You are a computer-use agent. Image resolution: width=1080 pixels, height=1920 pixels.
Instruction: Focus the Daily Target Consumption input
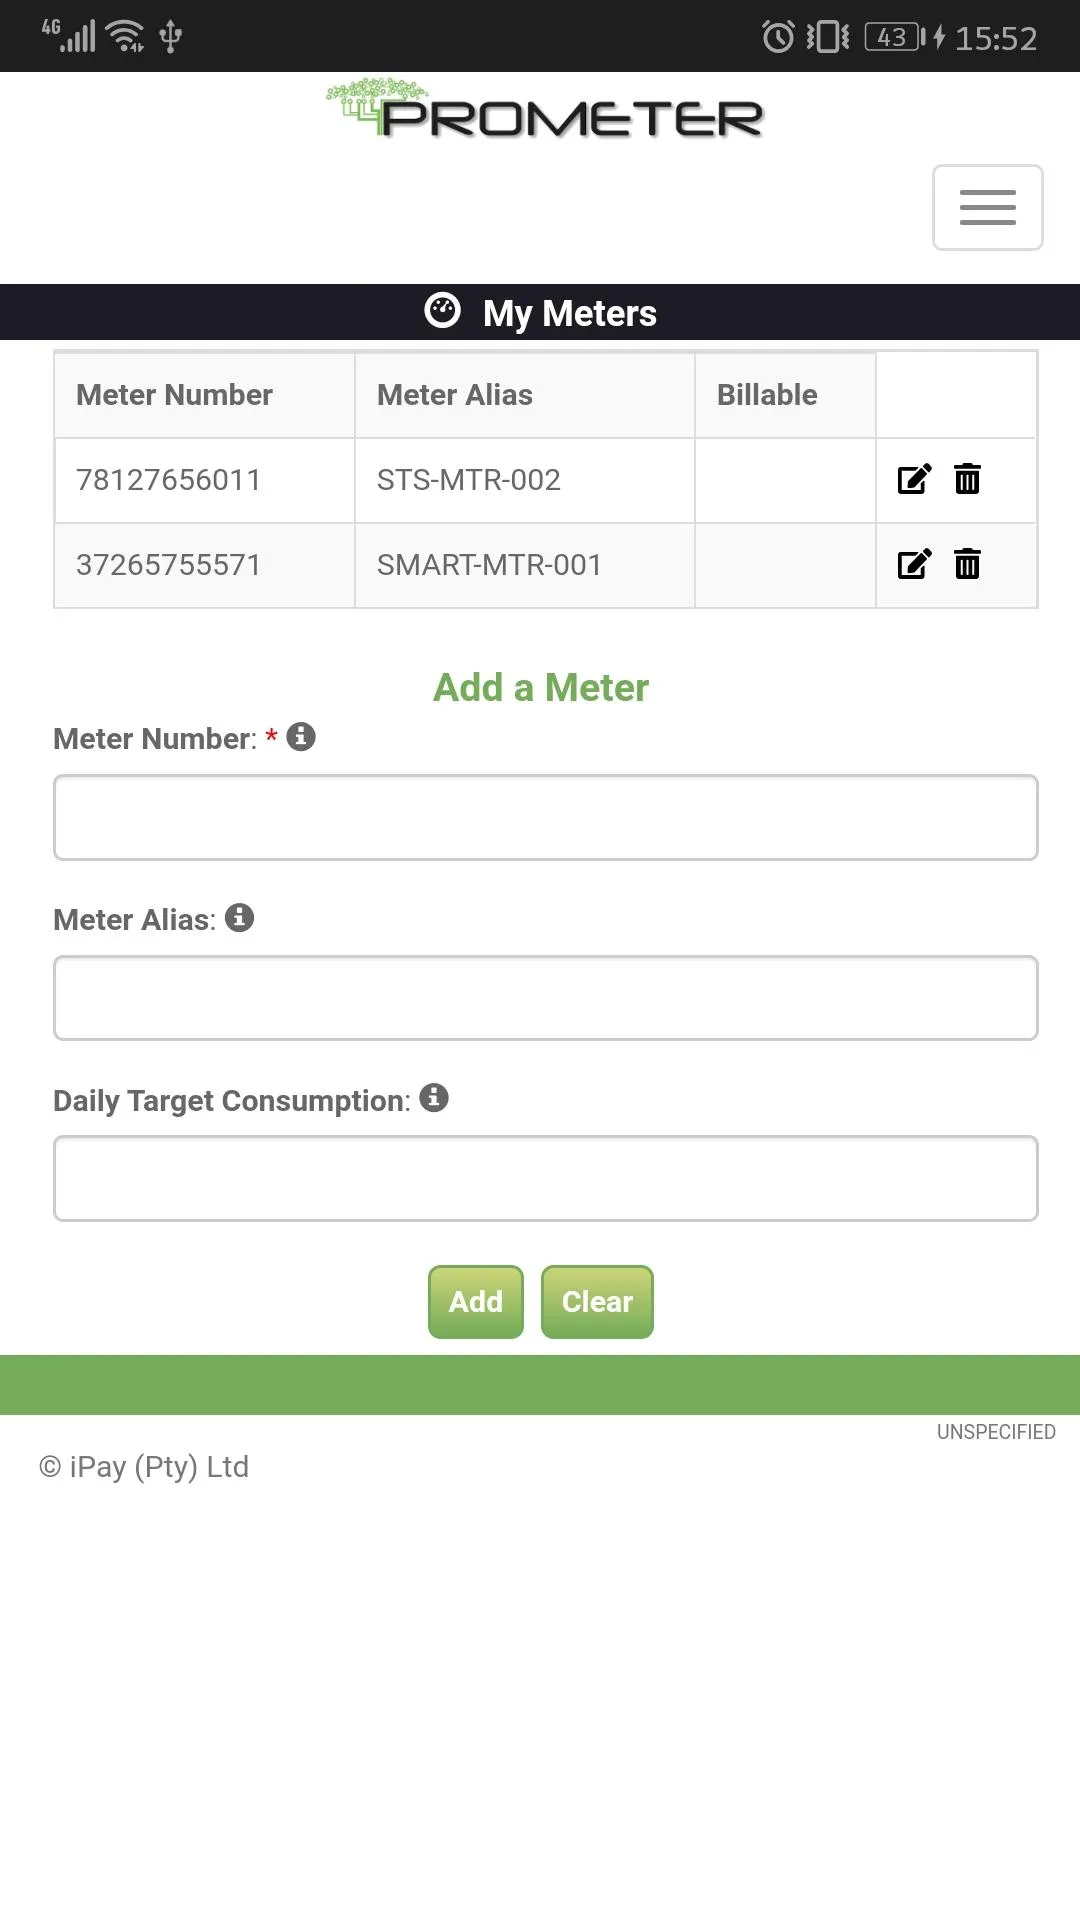(546, 1178)
